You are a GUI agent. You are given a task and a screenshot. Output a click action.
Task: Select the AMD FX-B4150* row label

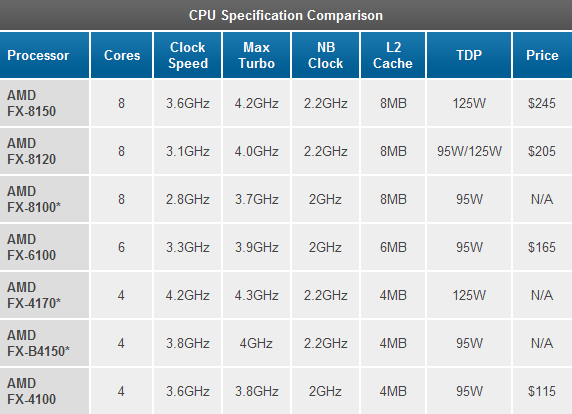coord(44,343)
